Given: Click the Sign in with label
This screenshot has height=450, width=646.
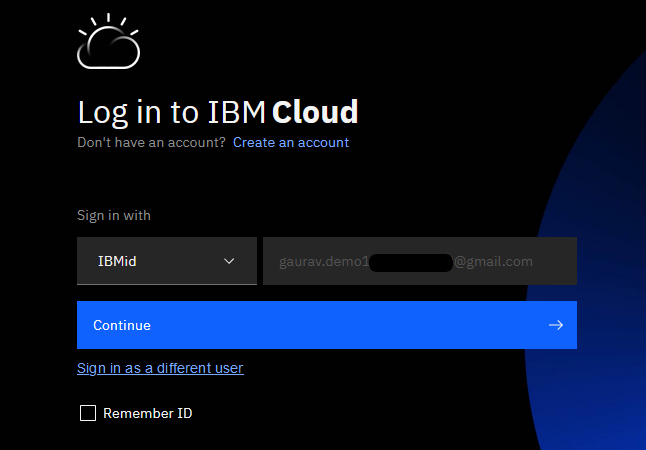Looking at the screenshot, I should (114, 216).
